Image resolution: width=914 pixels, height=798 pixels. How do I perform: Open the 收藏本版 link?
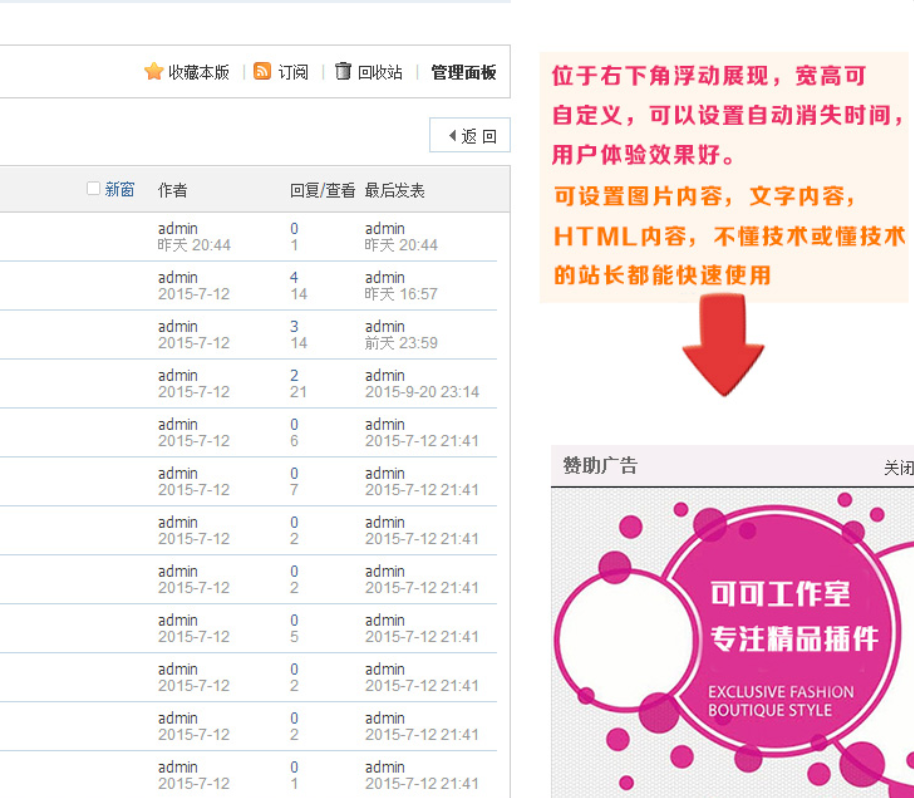(x=199, y=72)
